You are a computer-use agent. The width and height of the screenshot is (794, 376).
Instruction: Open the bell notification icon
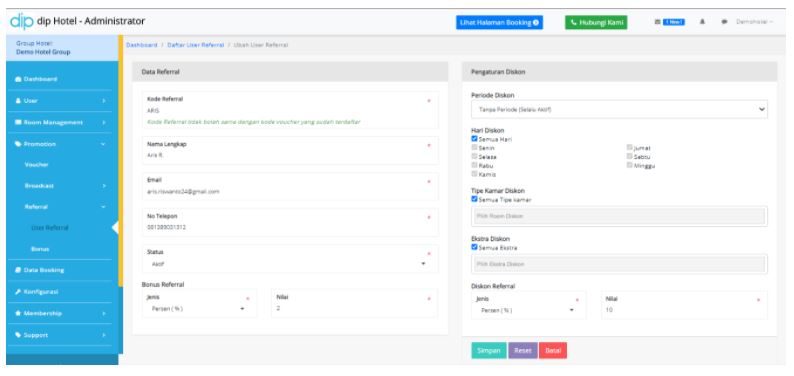702,22
